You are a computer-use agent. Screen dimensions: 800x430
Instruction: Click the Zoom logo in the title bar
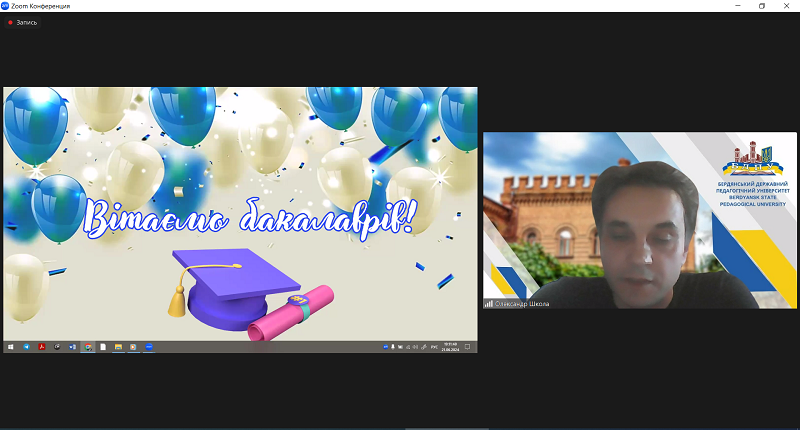(x=5, y=6)
